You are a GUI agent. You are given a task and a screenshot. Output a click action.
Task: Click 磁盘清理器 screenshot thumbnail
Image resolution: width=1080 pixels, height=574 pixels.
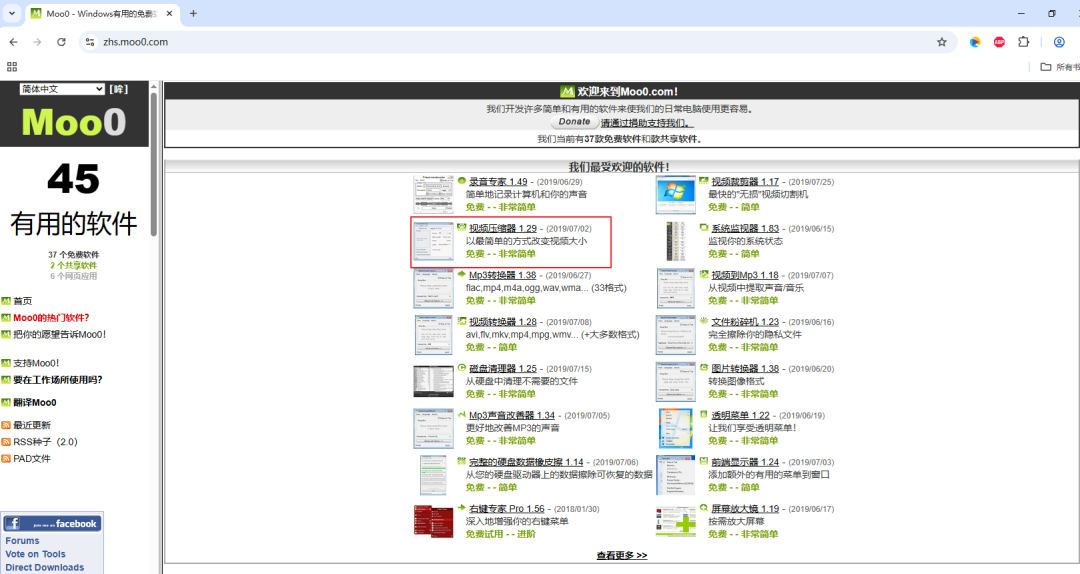[x=433, y=381]
